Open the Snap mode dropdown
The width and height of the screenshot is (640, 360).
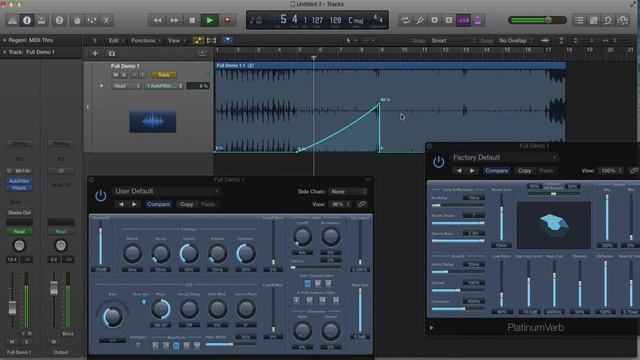click(453, 40)
